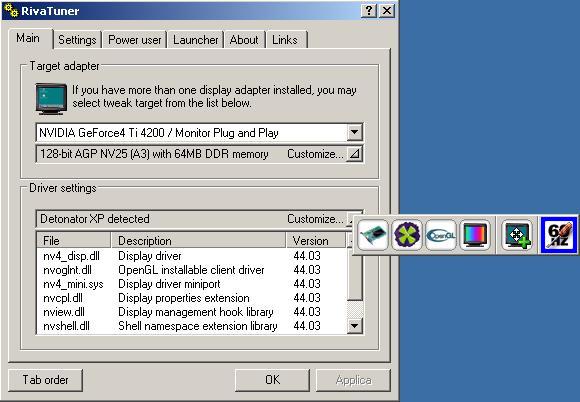Click the driver list scroll down arrow
The width and height of the screenshot is (580, 402).
354,326
